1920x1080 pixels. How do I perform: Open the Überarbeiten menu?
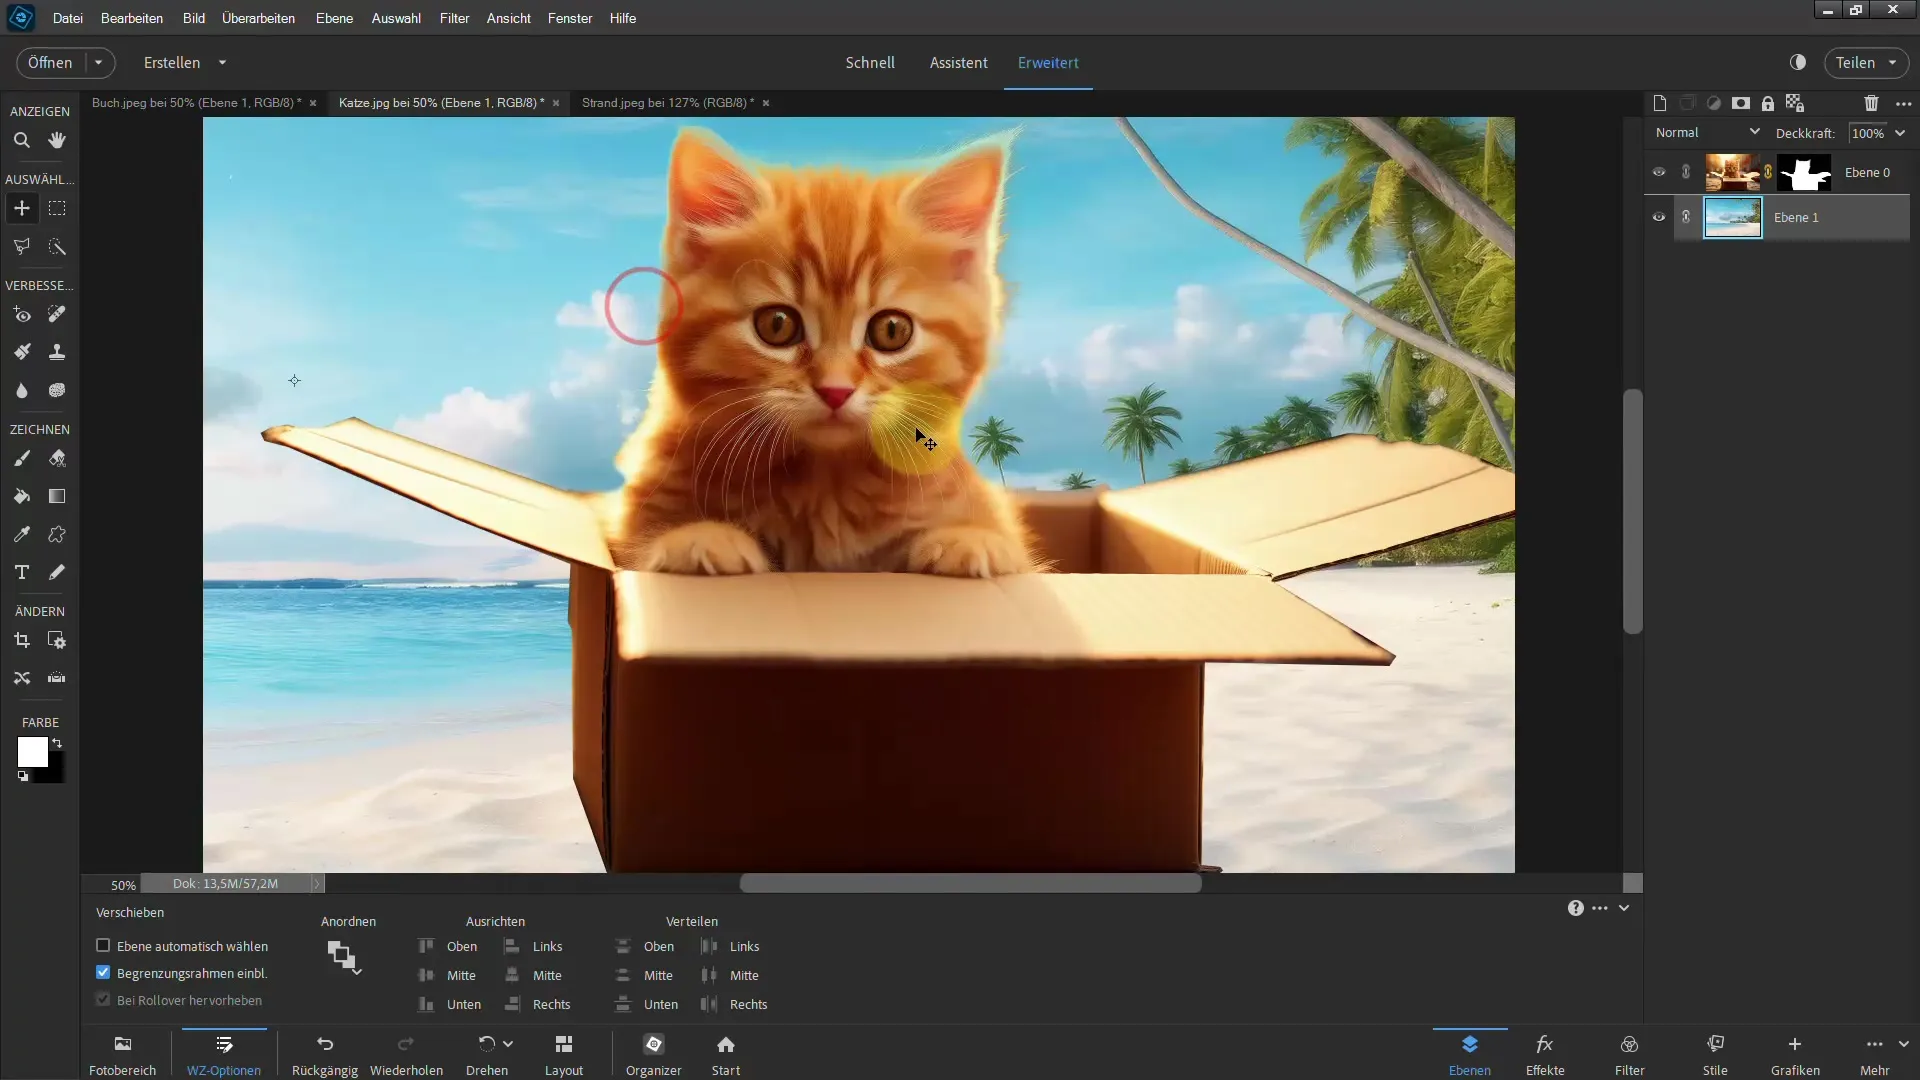point(258,18)
